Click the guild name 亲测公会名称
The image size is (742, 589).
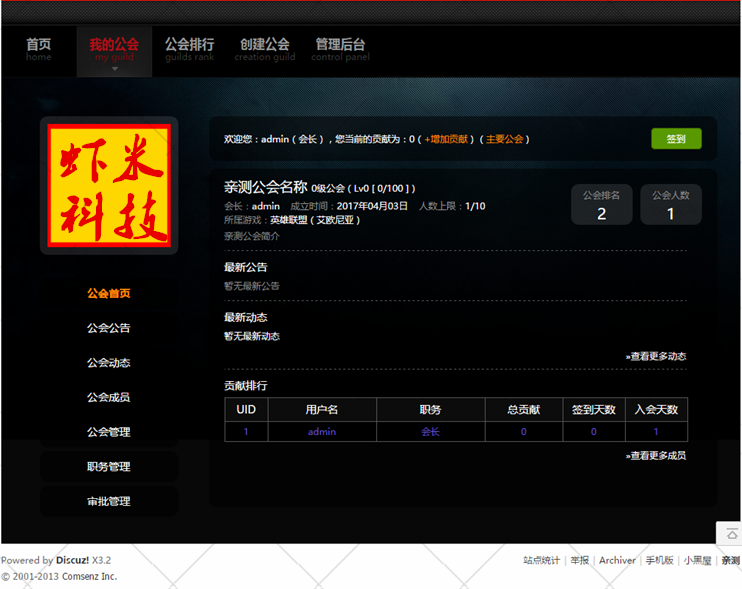[x=265, y=187]
